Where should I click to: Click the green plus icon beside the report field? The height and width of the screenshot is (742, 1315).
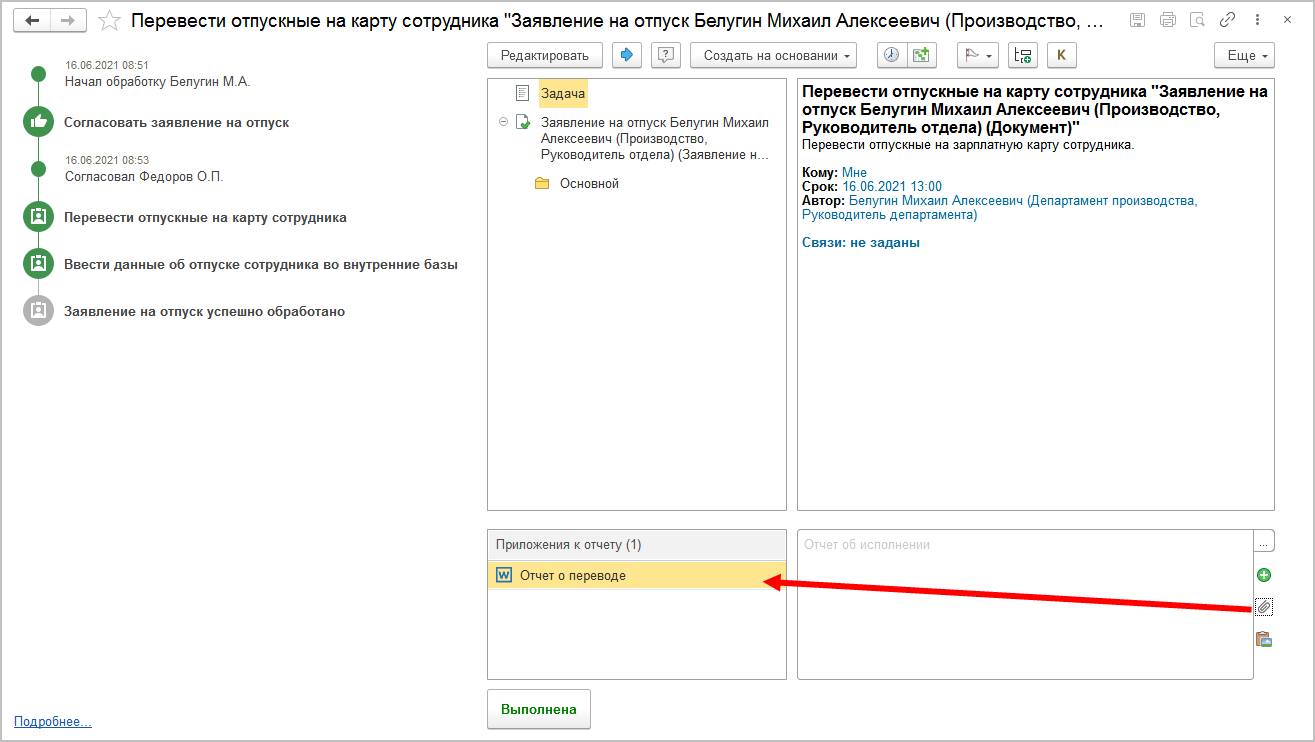click(x=1264, y=575)
